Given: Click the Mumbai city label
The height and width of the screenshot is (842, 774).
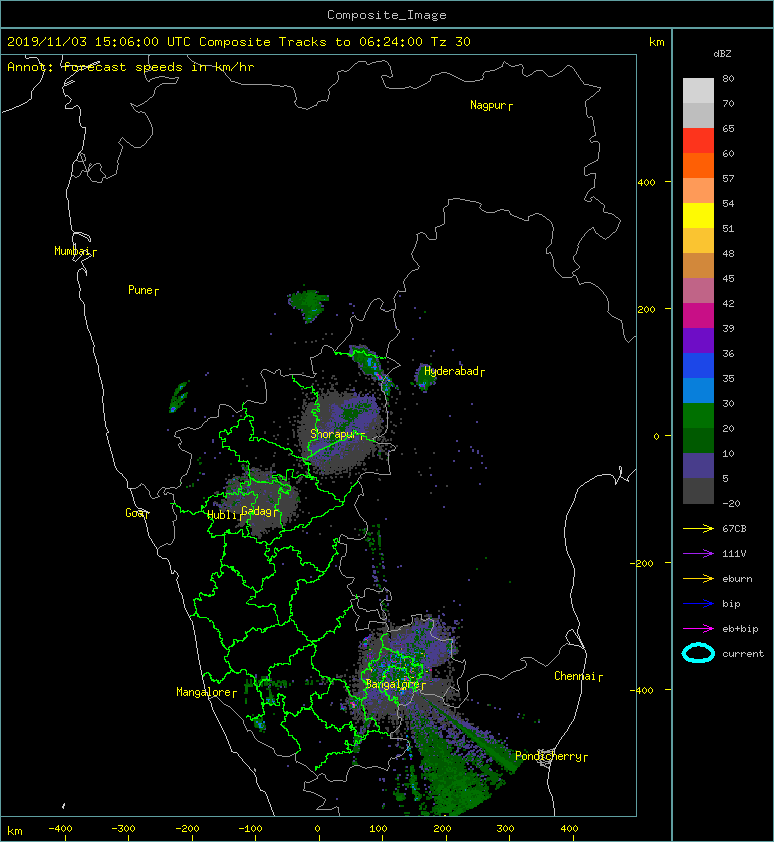Looking at the screenshot, I should [x=75, y=251].
